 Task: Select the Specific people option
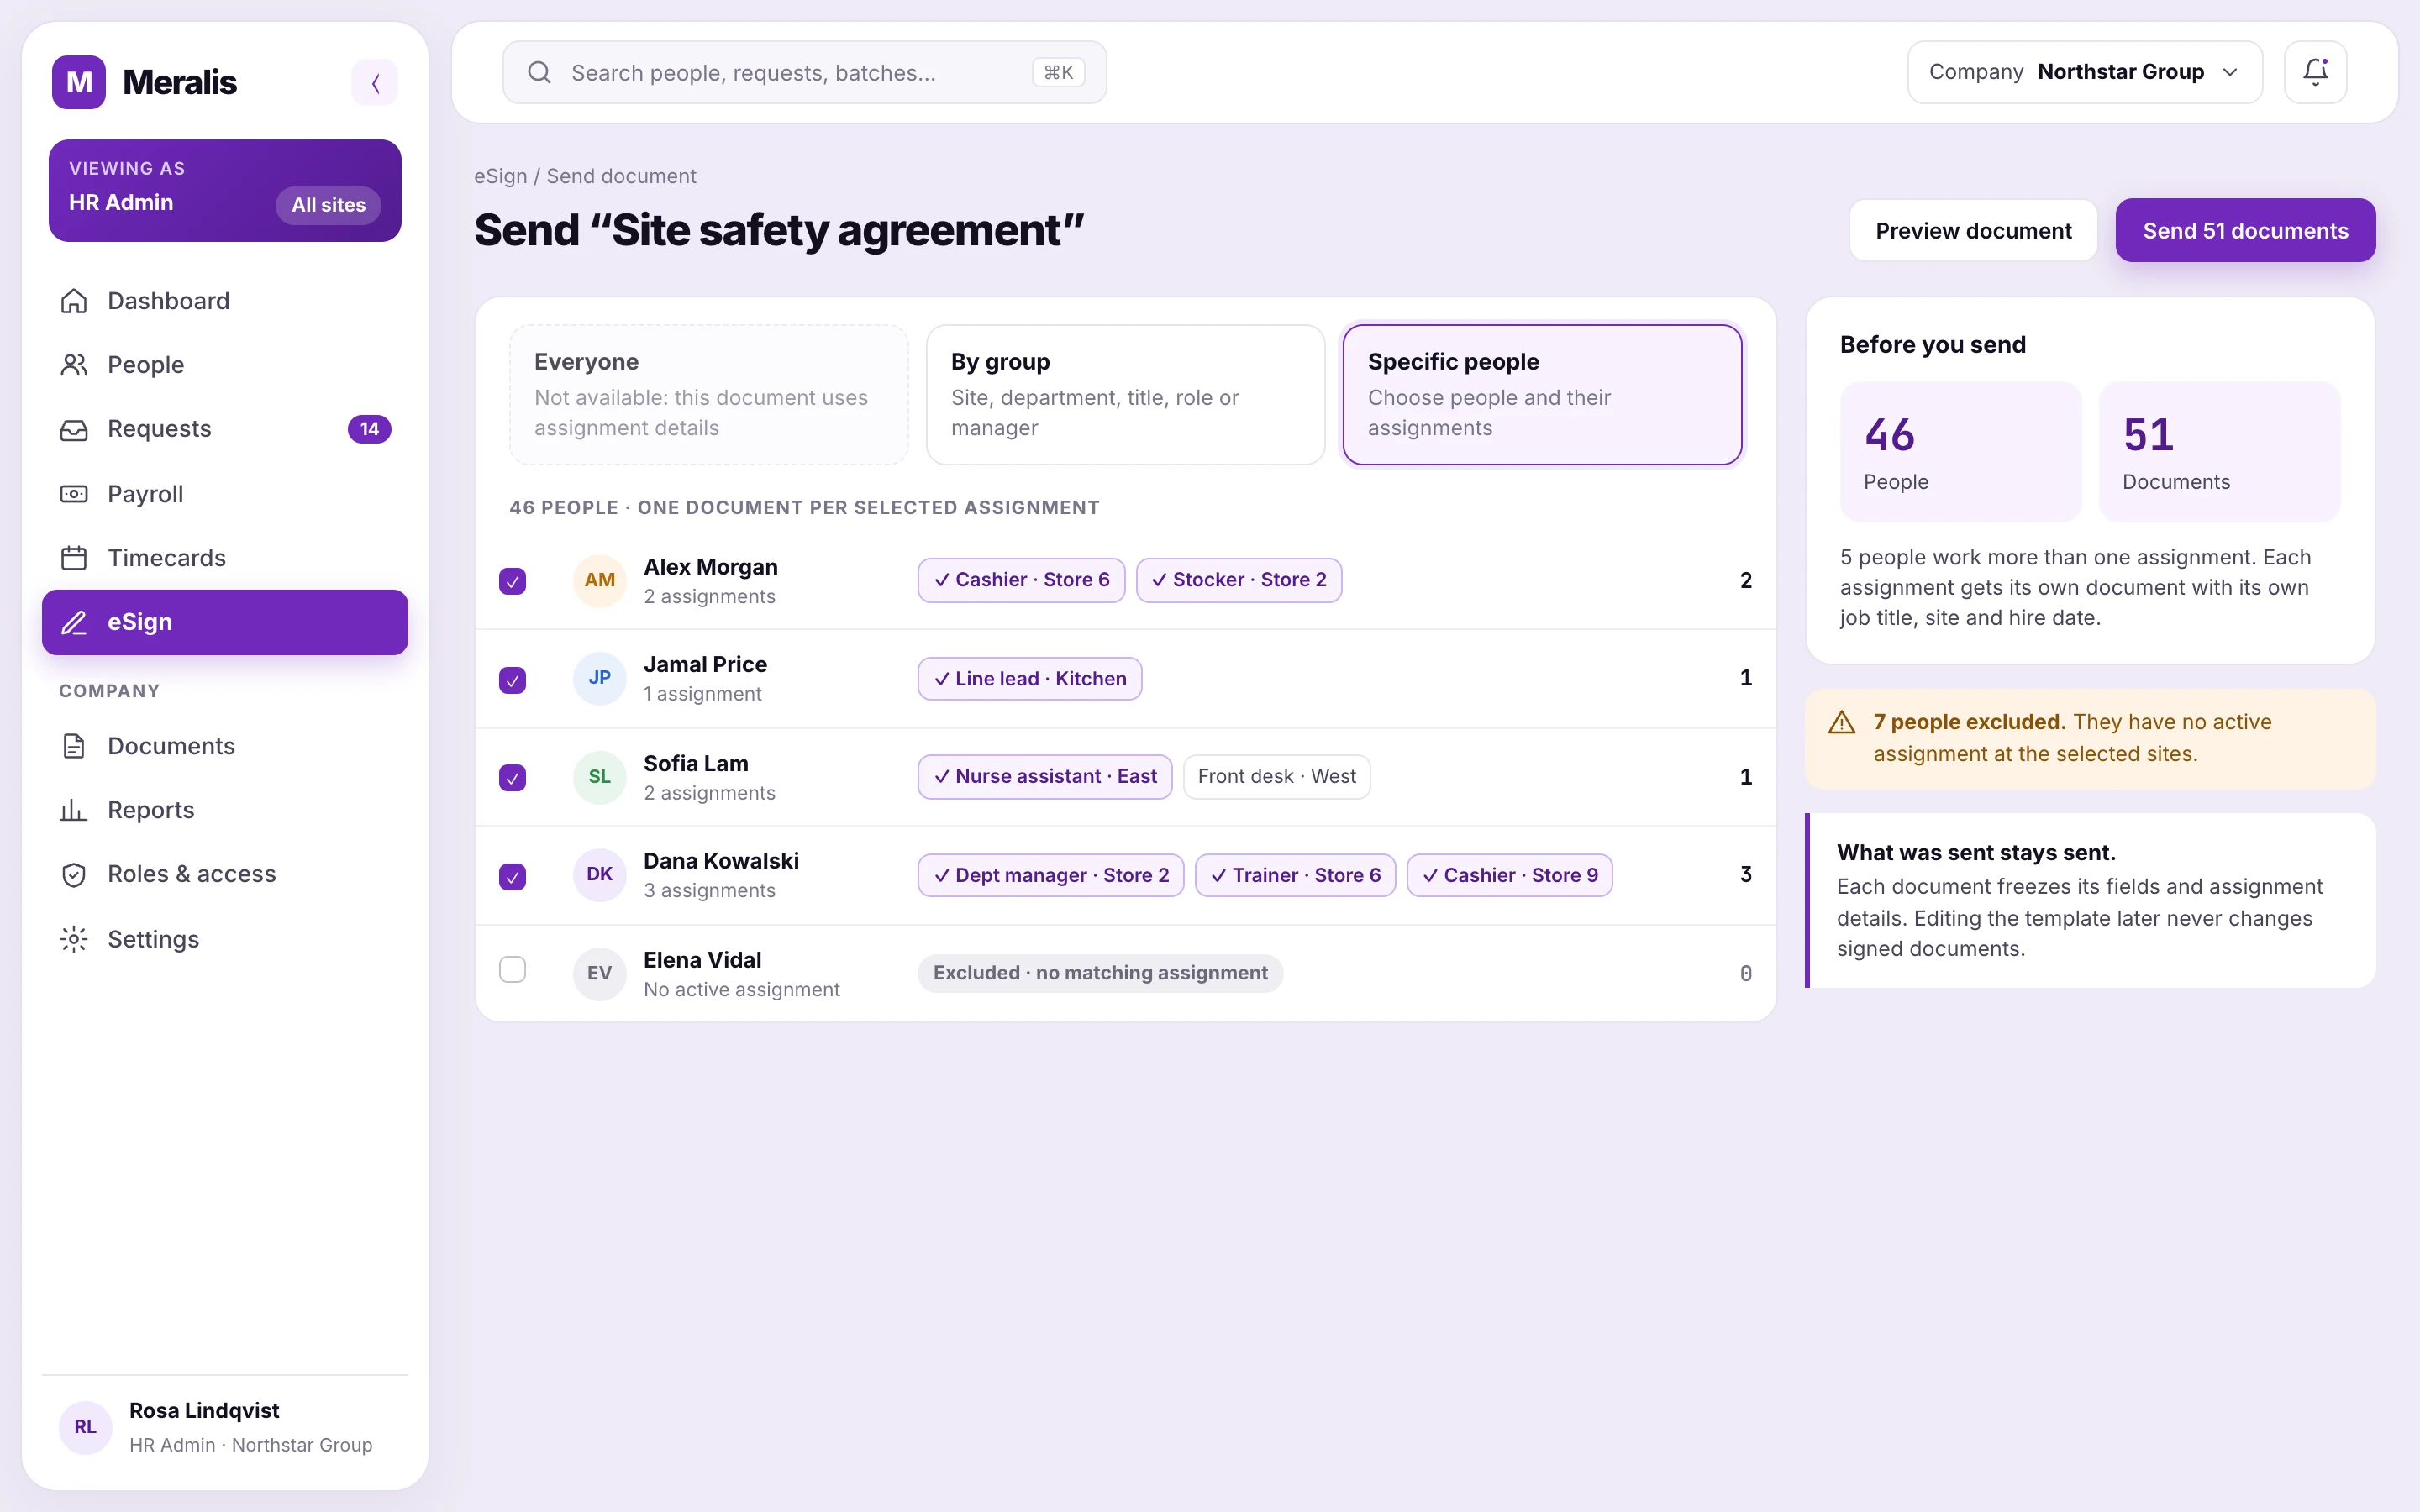(x=1542, y=394)
